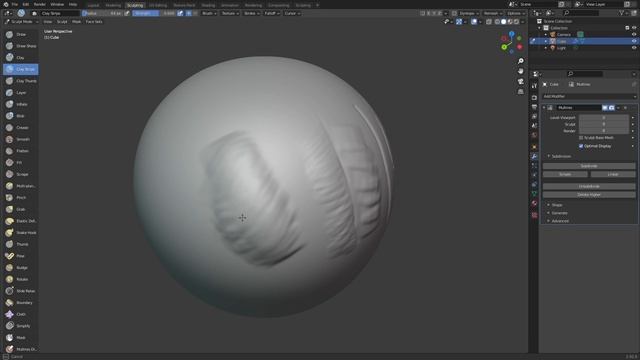This screenshot has width=640, height=360.
Task: Click the pan view hand icon
Action: (520, 71)
